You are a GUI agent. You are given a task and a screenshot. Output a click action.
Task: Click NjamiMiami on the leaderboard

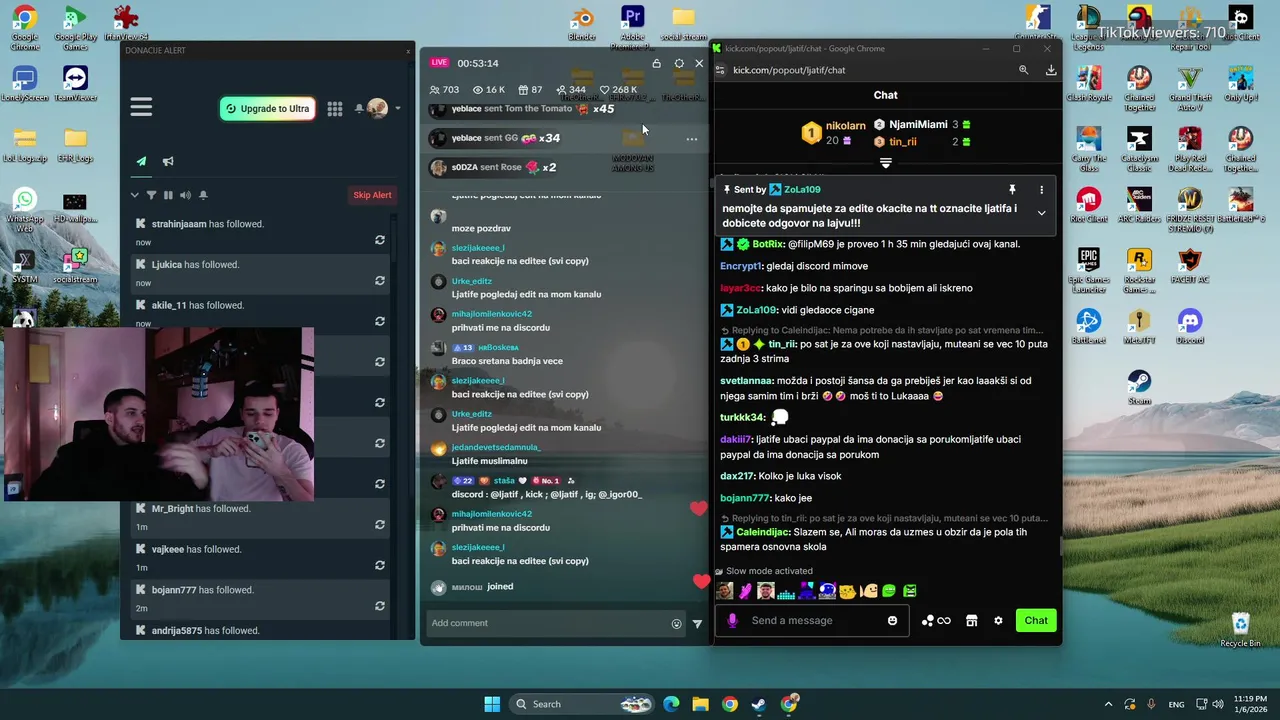pyautogui.click(x=918, y=125)
